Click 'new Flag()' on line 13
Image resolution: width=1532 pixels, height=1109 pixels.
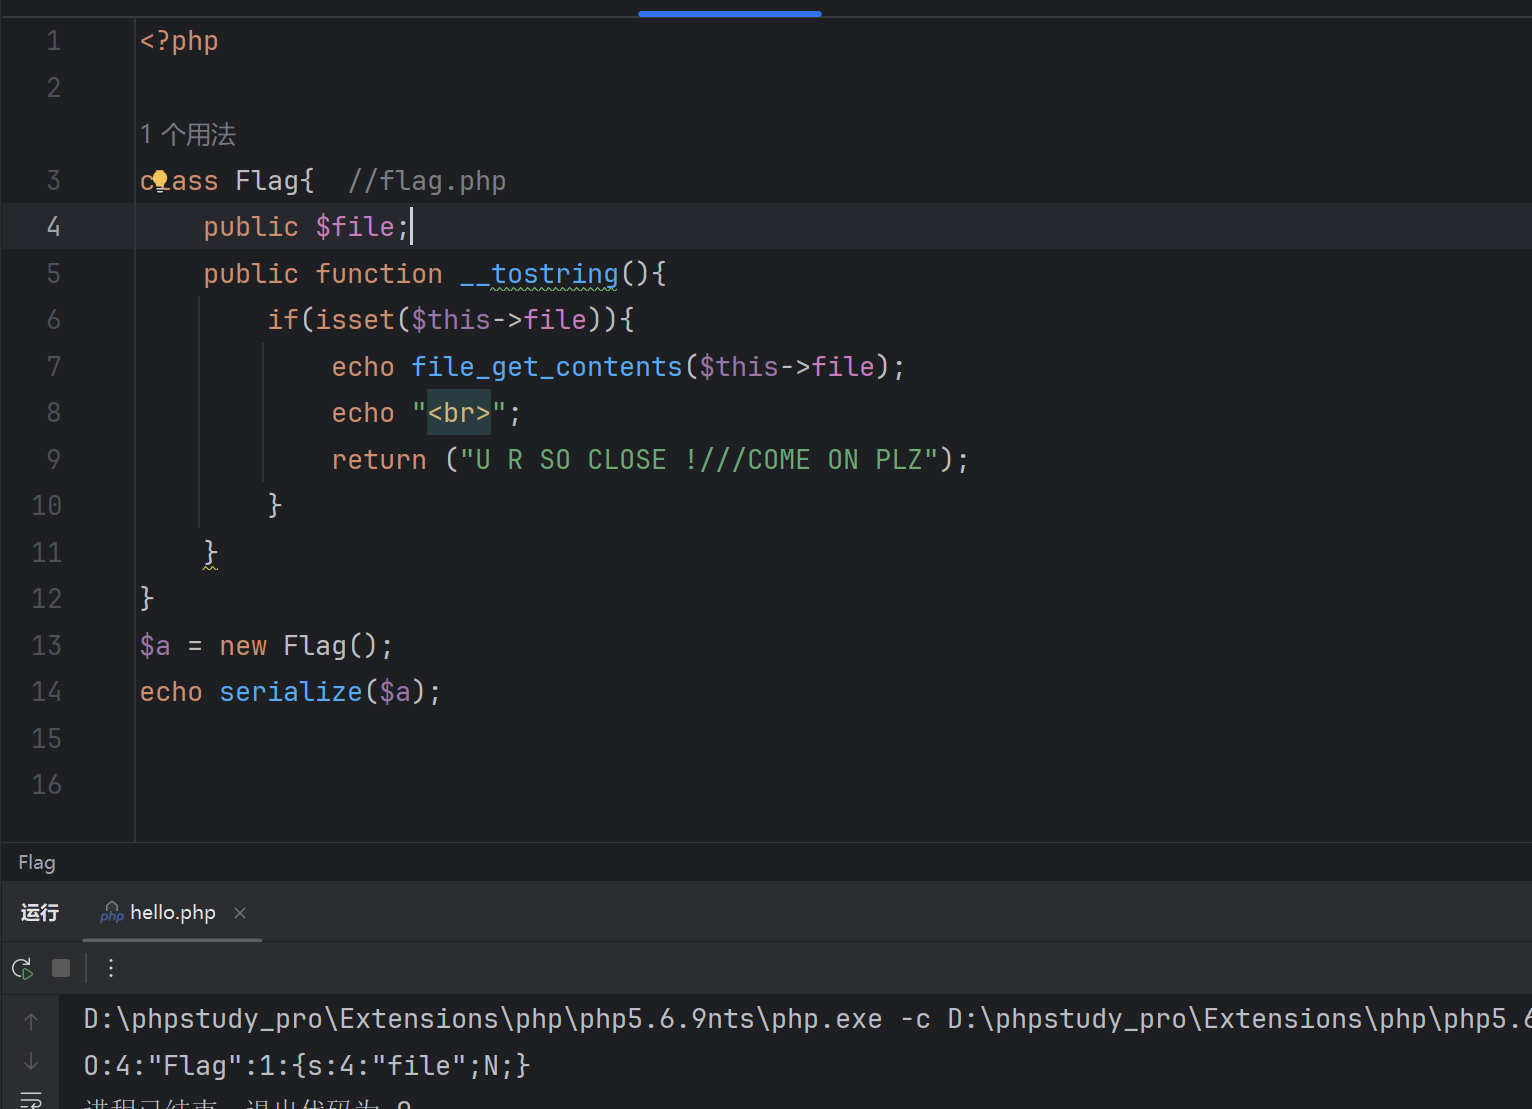299,646
